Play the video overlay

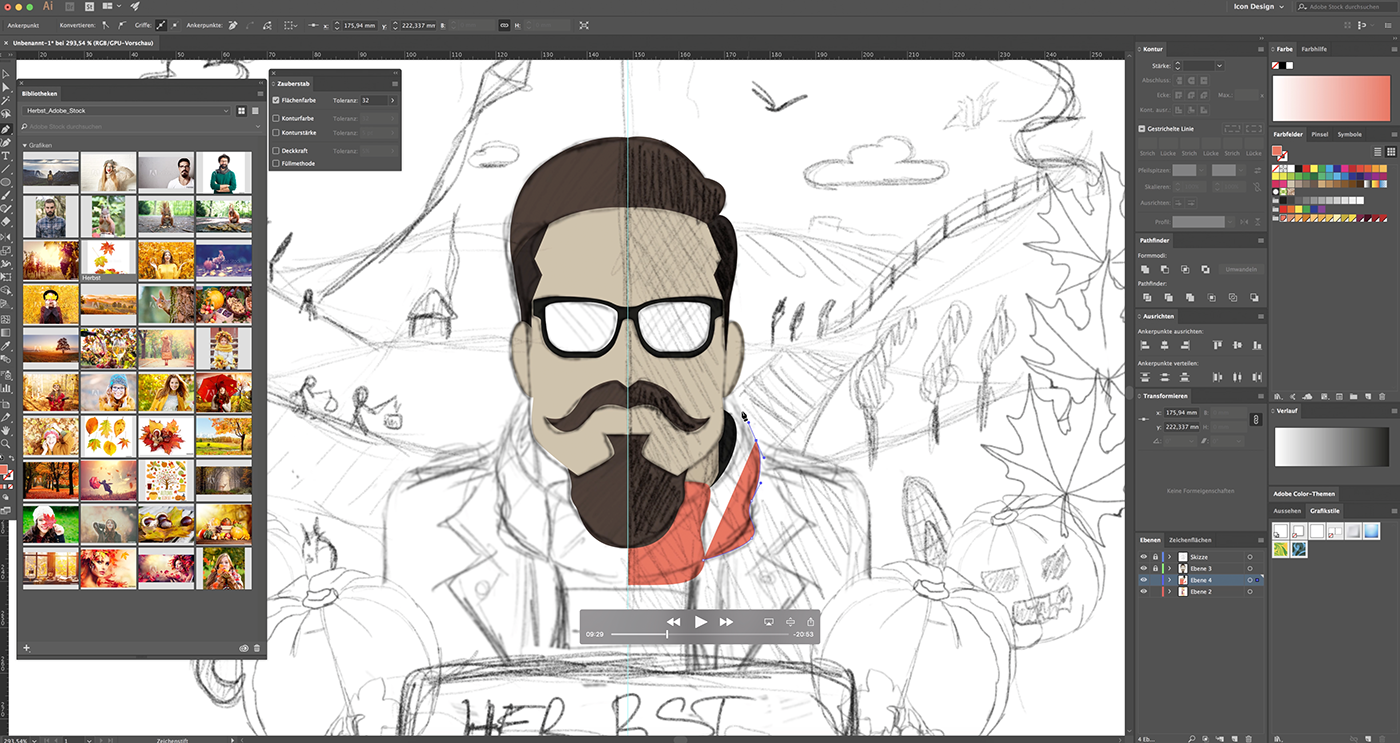pos(700,622)
